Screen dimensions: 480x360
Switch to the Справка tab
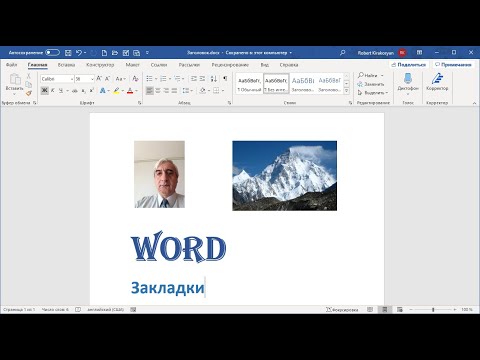[x=289, y=65]
